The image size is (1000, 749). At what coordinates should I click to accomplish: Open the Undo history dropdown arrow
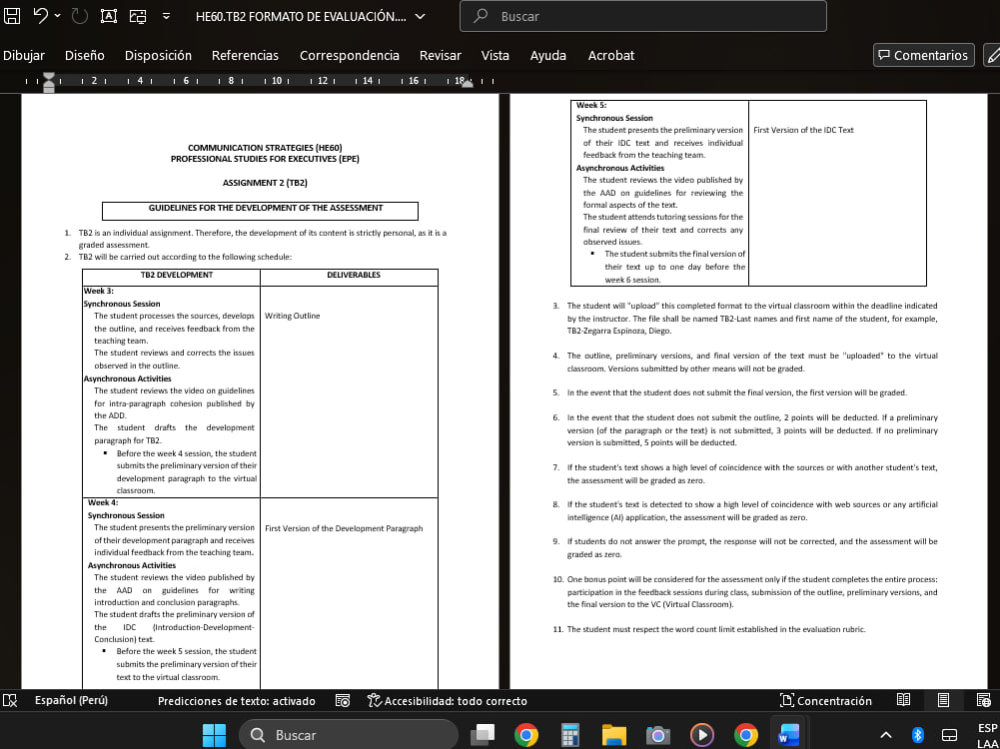[x=57, y=15]
